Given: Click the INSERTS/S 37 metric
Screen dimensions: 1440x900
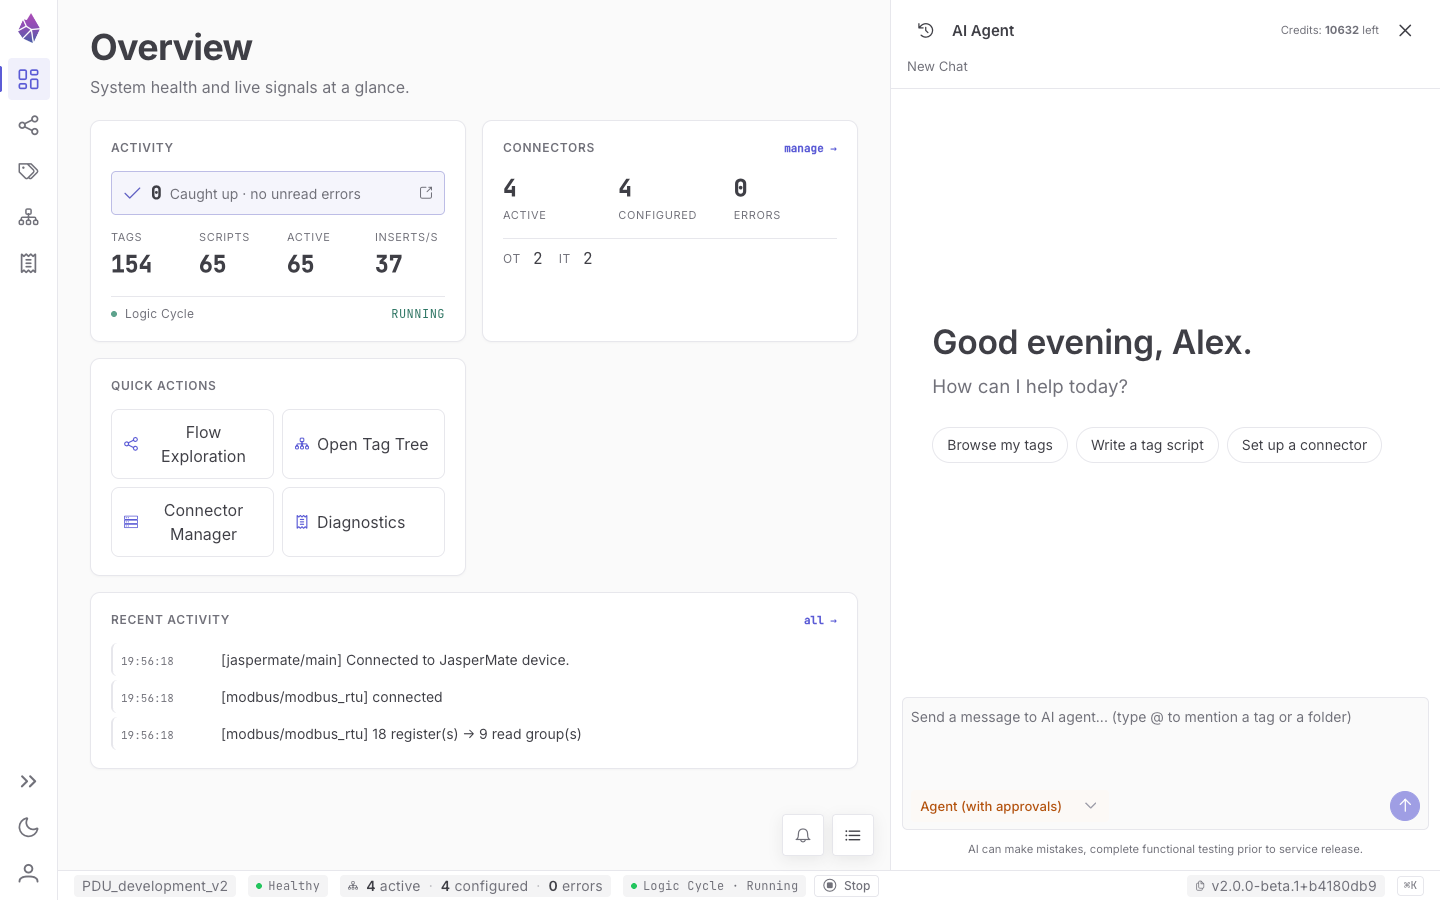Looking at the screenshot, I should [x=406, y=253].
